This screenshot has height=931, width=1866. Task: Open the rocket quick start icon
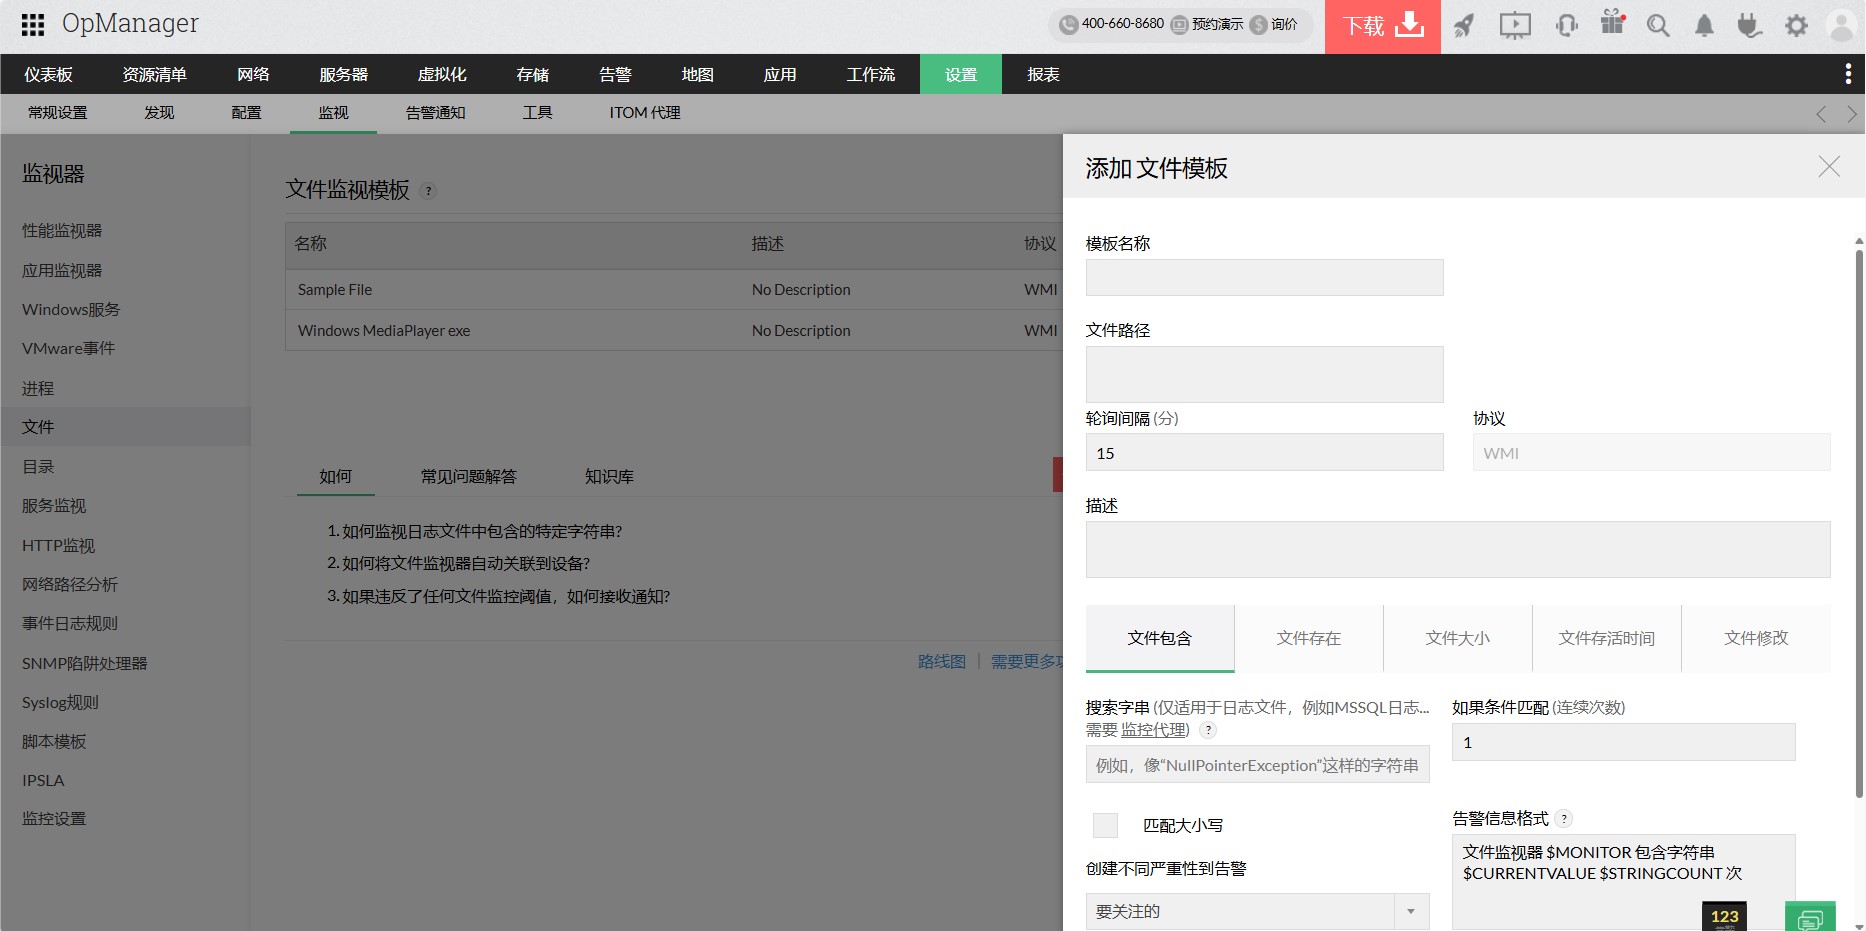1464,25
